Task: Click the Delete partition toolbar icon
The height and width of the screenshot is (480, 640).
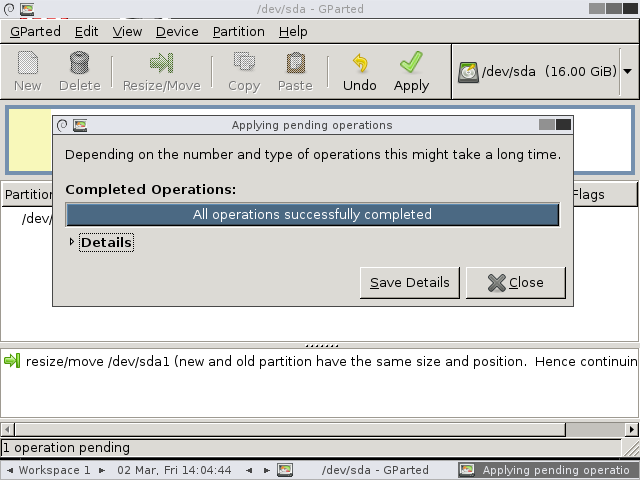Action: 79,64
